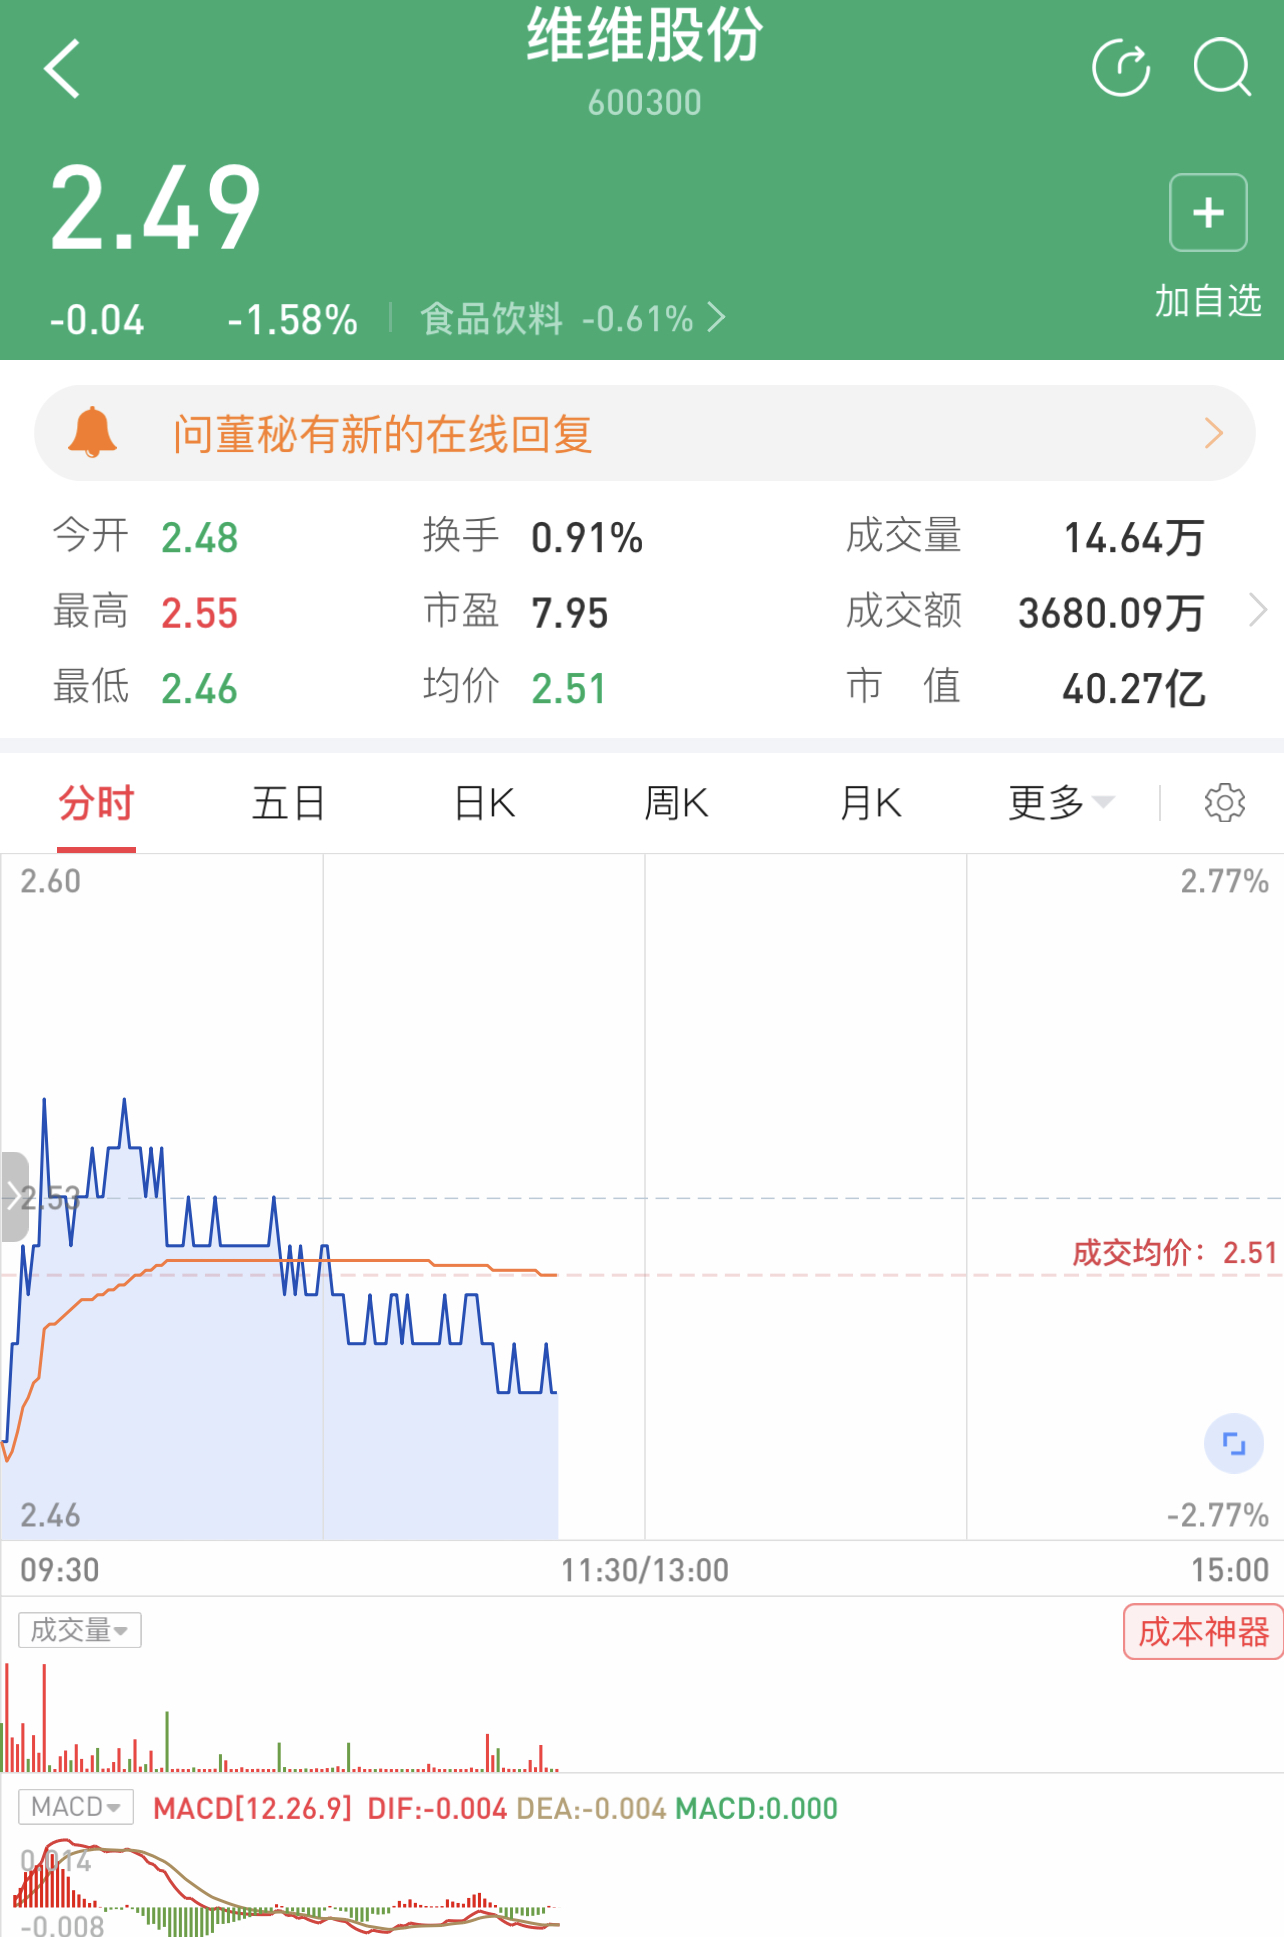Open 问董秘 online reply notice

click(x=644, y=433)
